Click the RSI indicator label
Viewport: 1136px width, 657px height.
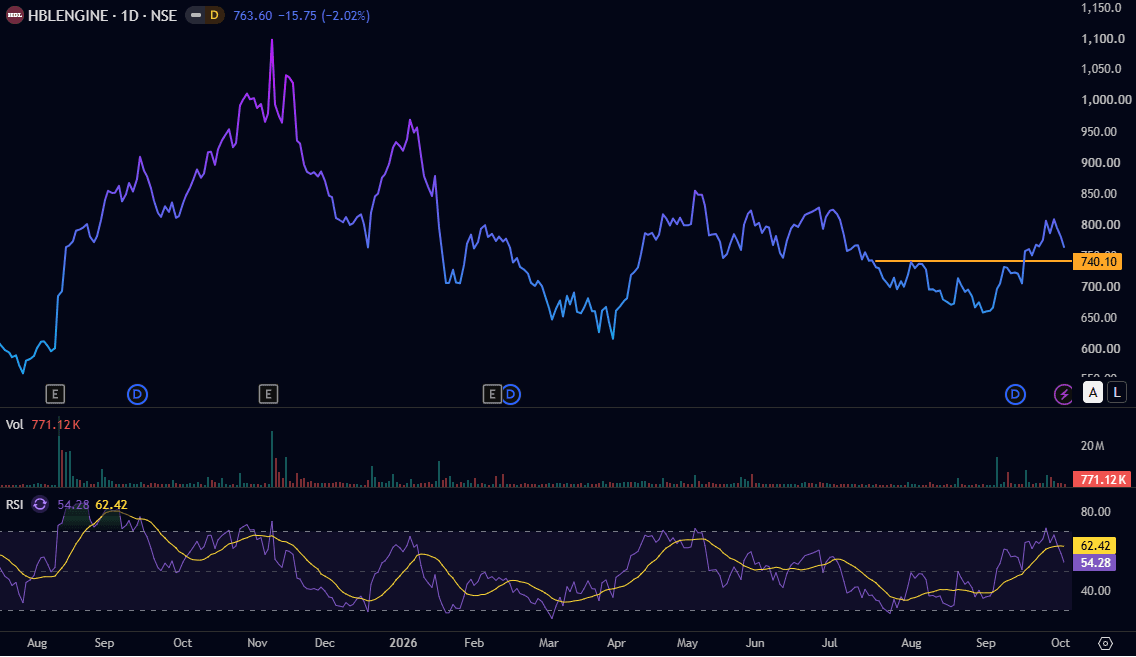14,504
